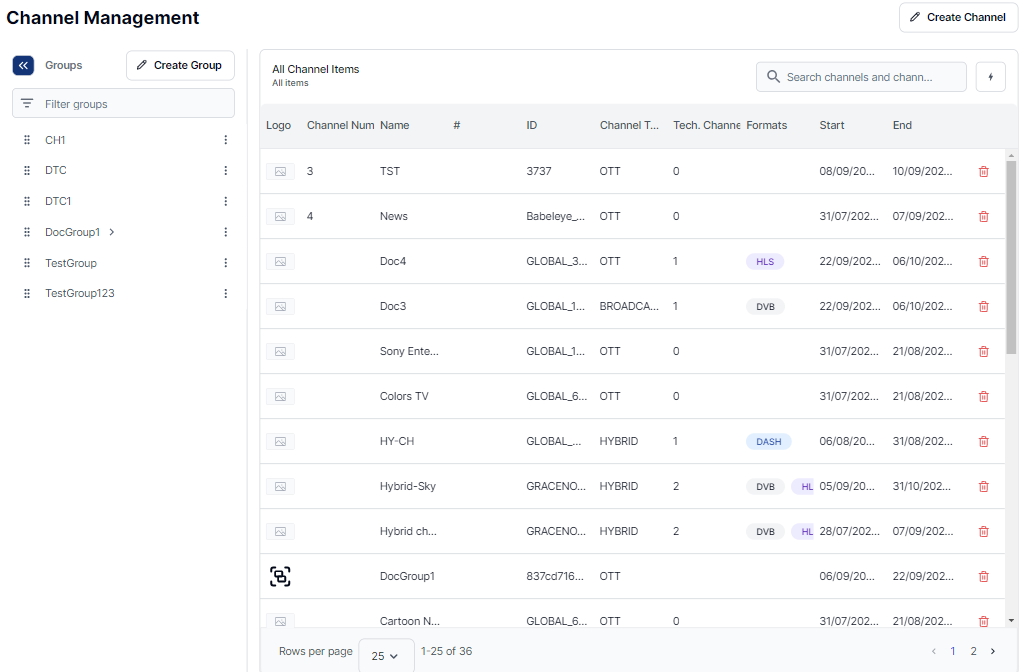Screen dimensions: 1024x672
Task: Click trash icon for HY-CH channel
Action: 983,442
